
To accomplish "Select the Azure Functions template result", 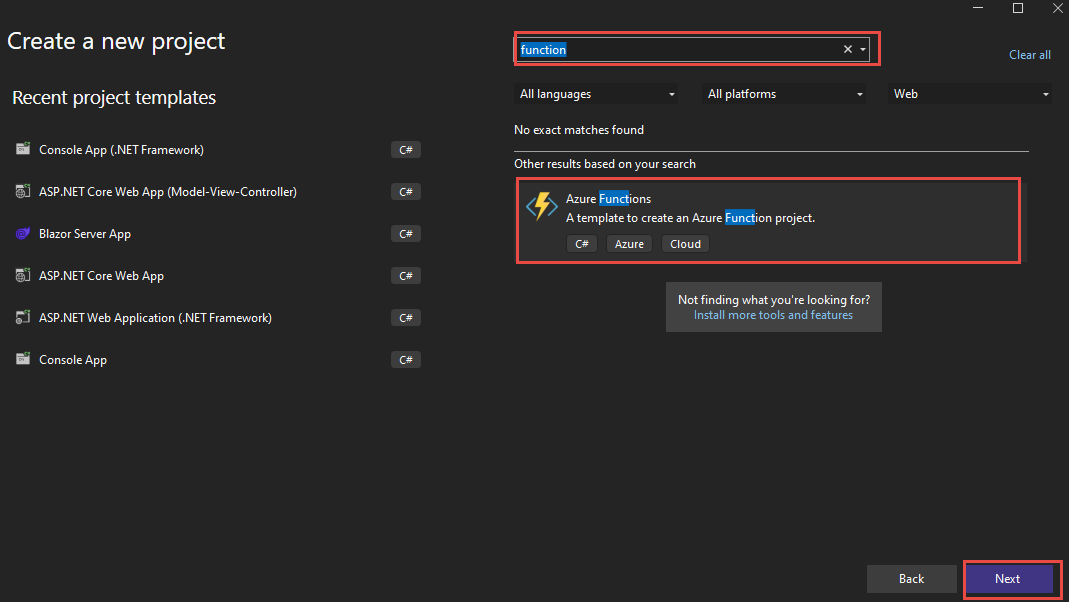I will pyautogui.click(x=770, y=222).
